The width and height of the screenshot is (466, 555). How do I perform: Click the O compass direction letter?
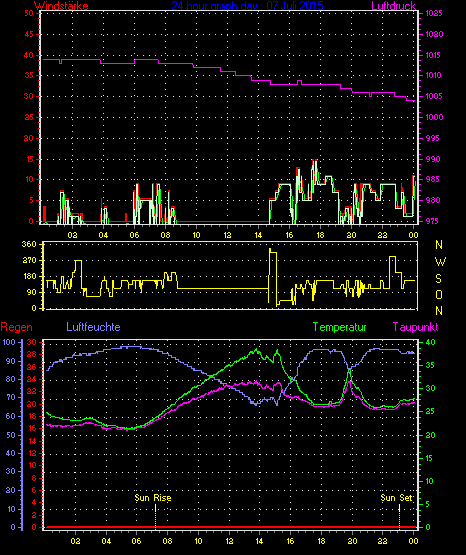[x=439, y=294]
